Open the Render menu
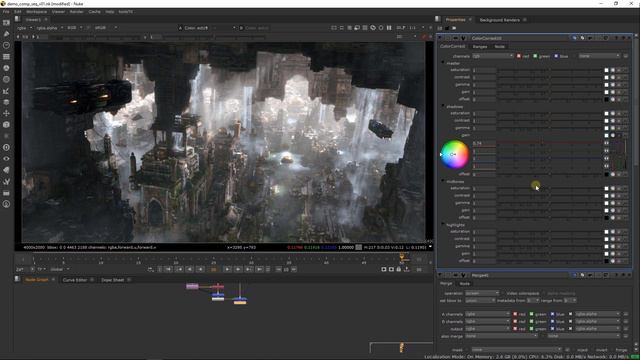Image resolution: width=640 pixels, height=360 pixels. (x=76, y=12)
